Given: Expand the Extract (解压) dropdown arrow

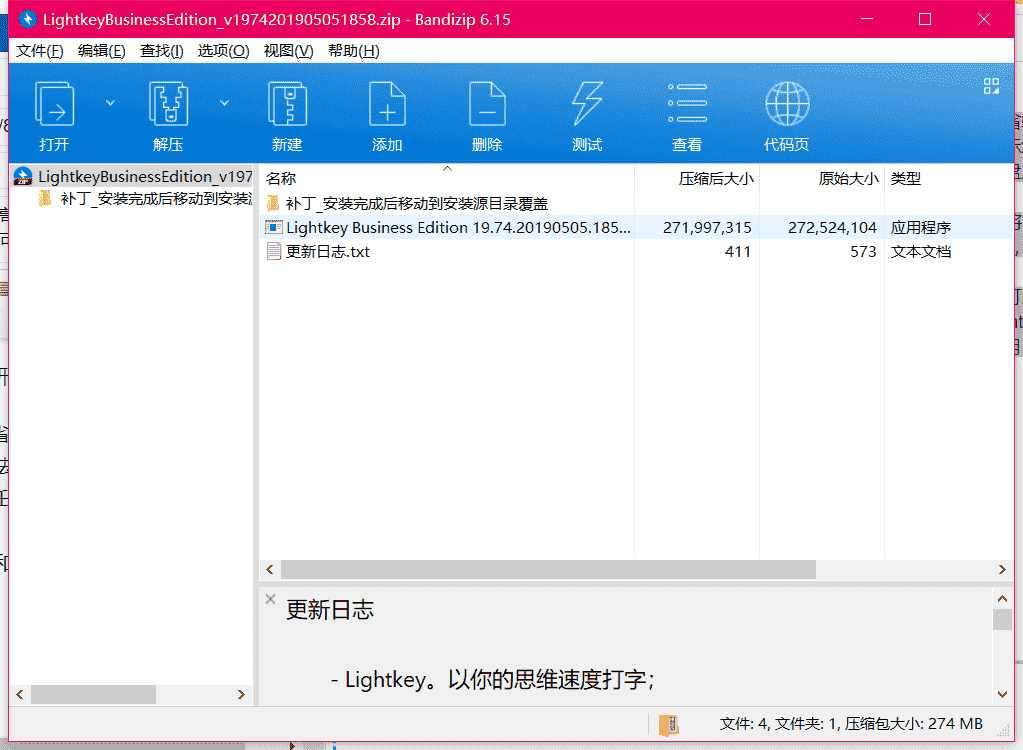Looking at the screenshot, I should point(224,103).
